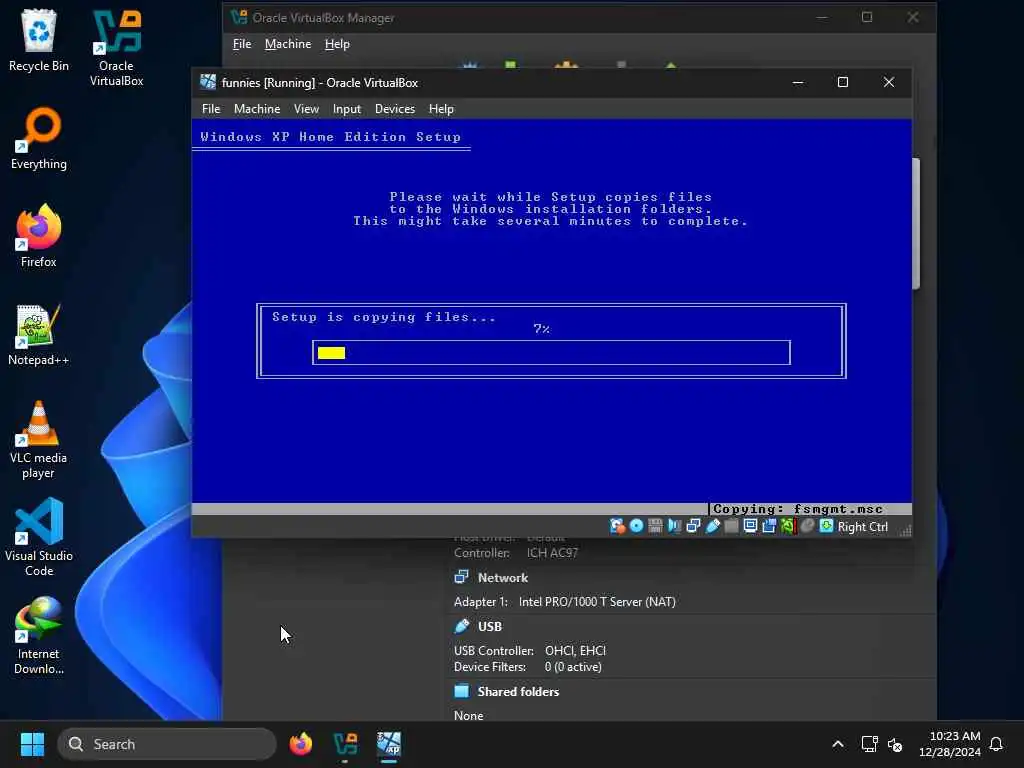Open the Devices menu in the VM window
Image resolution: width=1024 pixels, height=768 pixels.
point(395,109)
